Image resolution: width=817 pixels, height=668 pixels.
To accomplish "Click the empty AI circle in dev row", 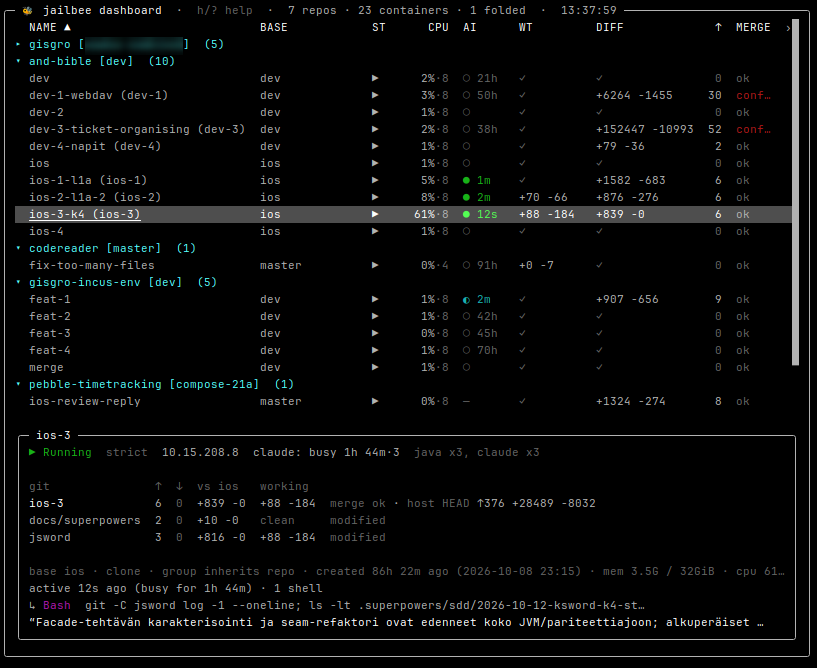I will click(466, 78).
